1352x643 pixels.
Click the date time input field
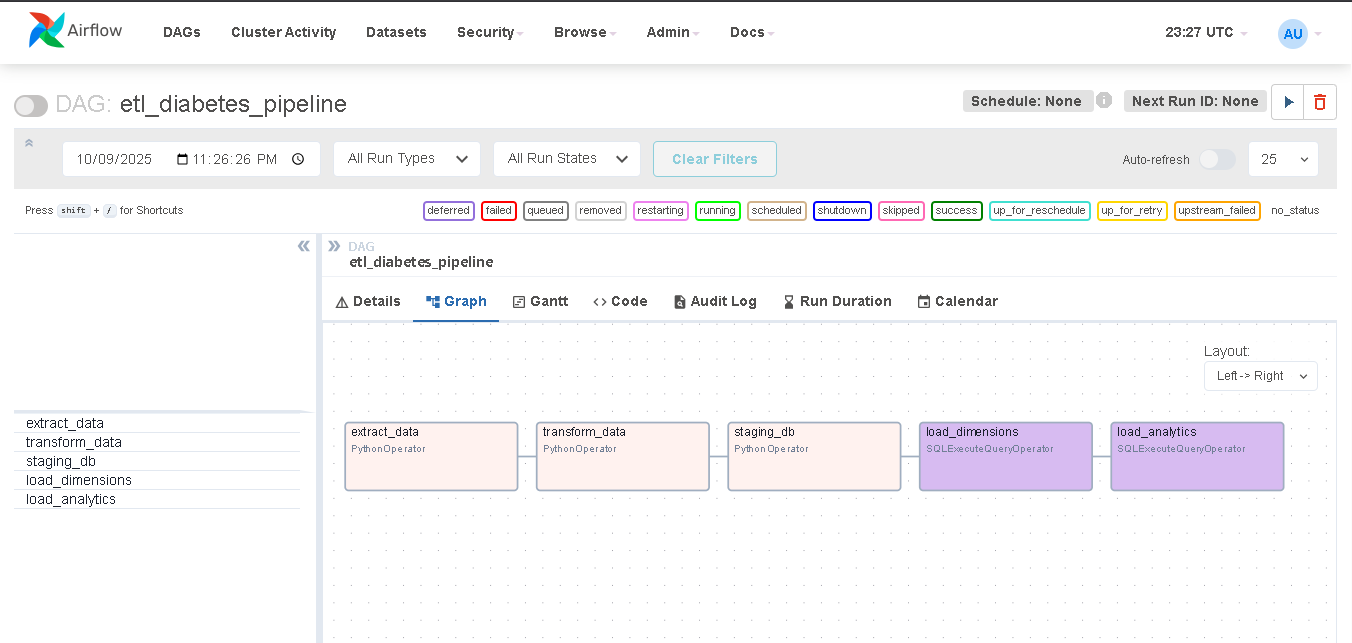click(191, 159)
